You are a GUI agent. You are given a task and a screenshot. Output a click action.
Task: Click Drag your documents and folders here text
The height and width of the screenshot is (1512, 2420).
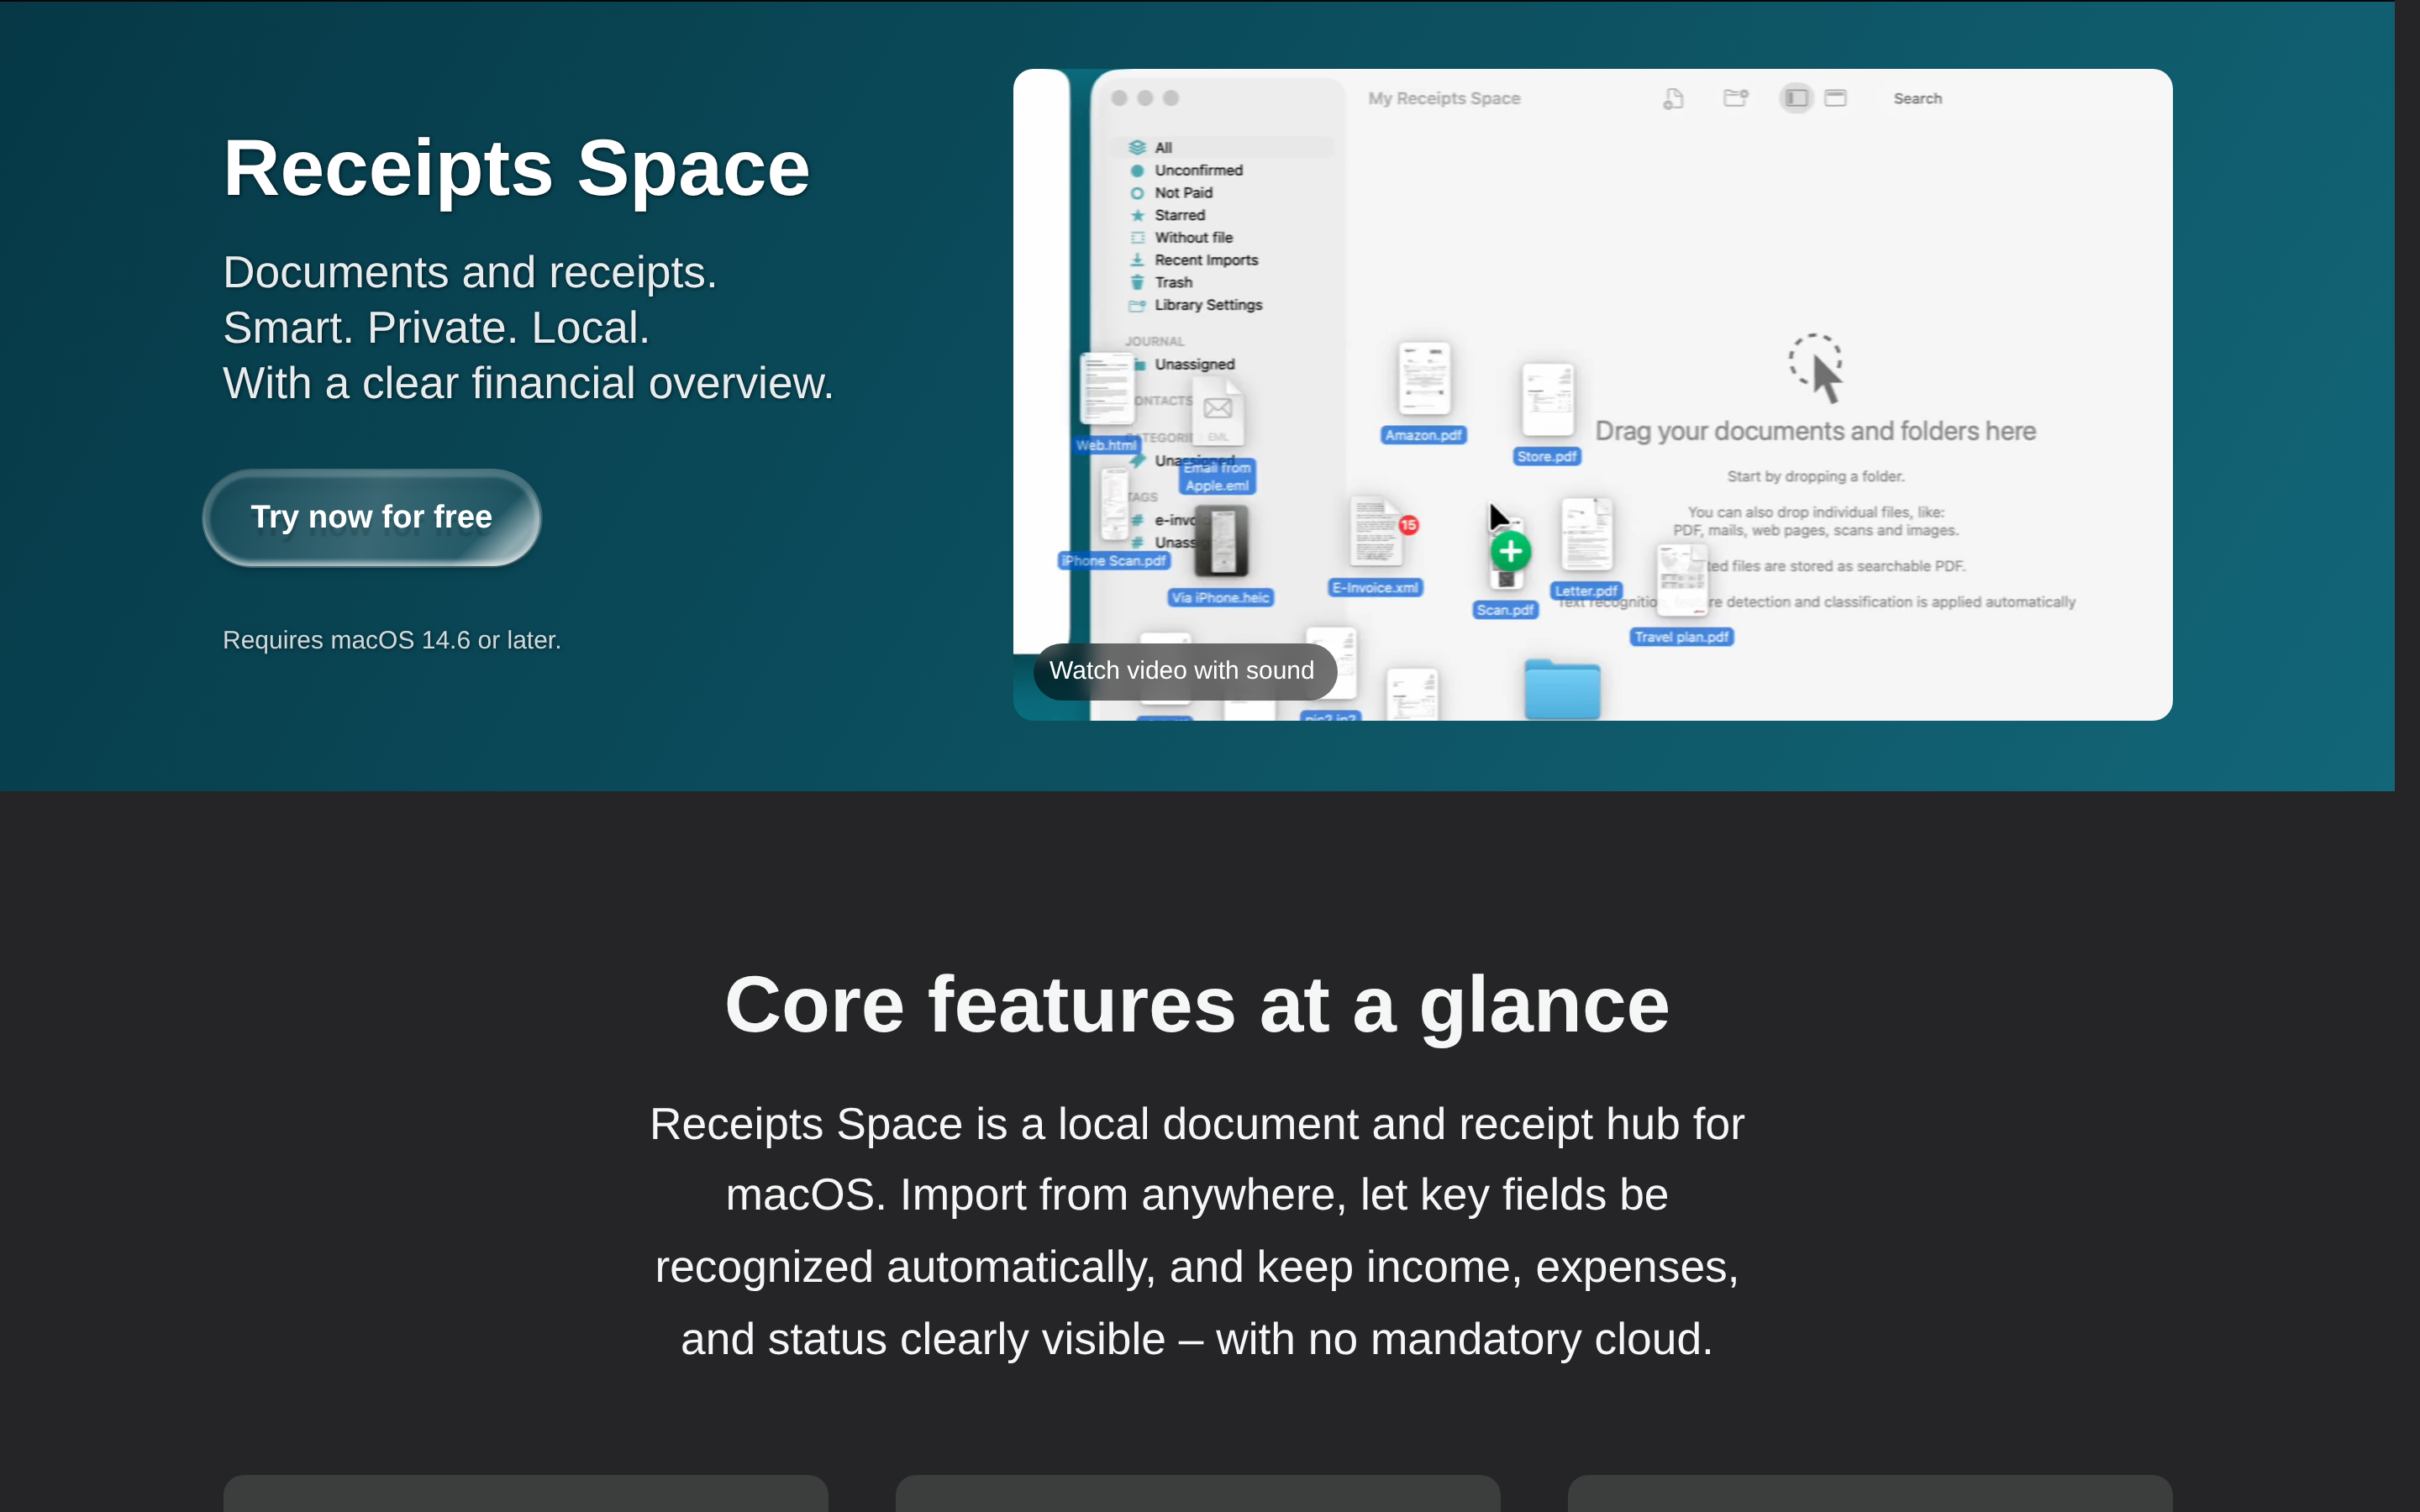tap(1815, 431)
